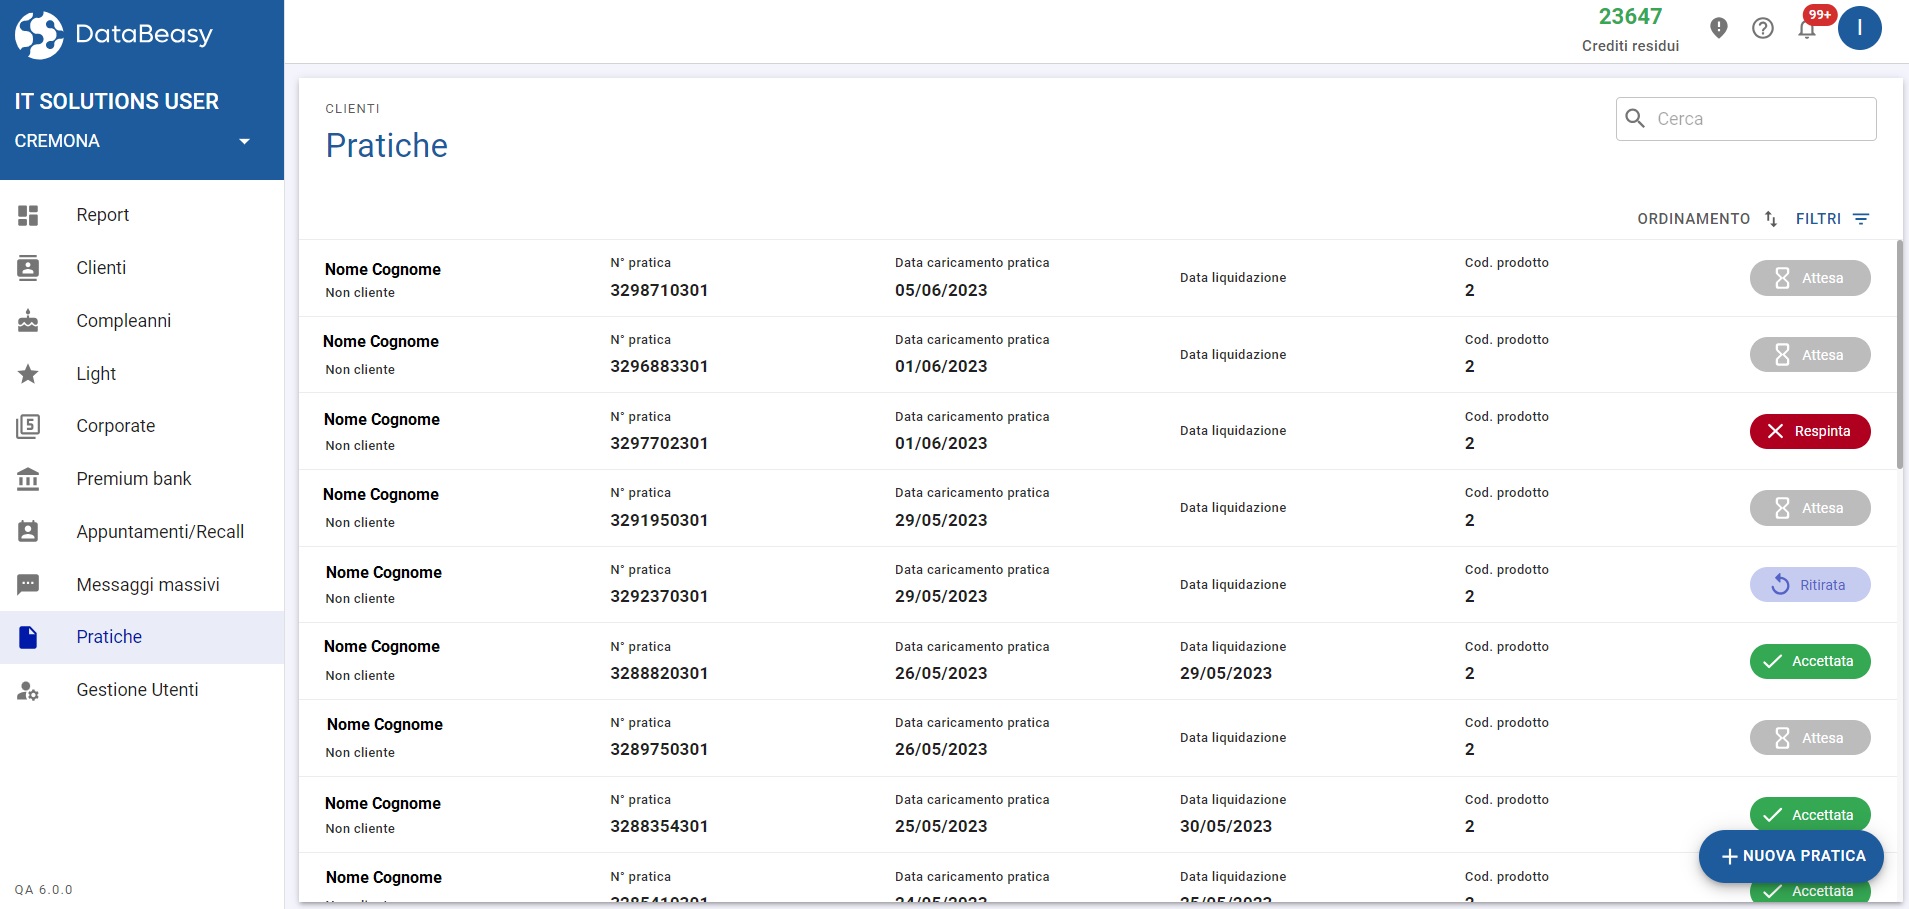Open Appuntamenti/Recall in the sidebar
1909x909 pixels.
point(160,532)
